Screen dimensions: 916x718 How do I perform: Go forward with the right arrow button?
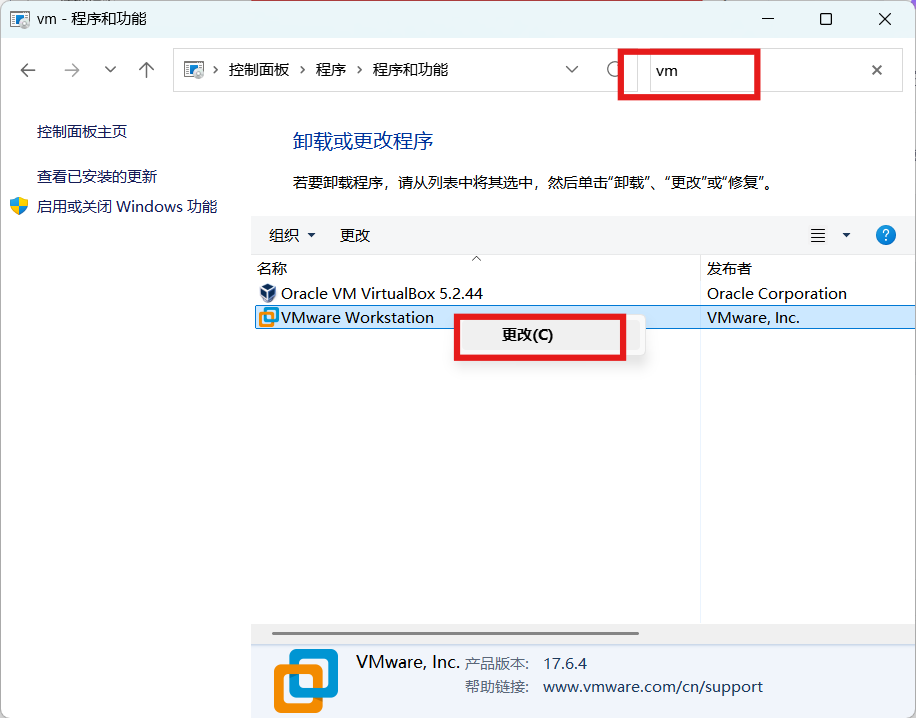pos(71,71)
